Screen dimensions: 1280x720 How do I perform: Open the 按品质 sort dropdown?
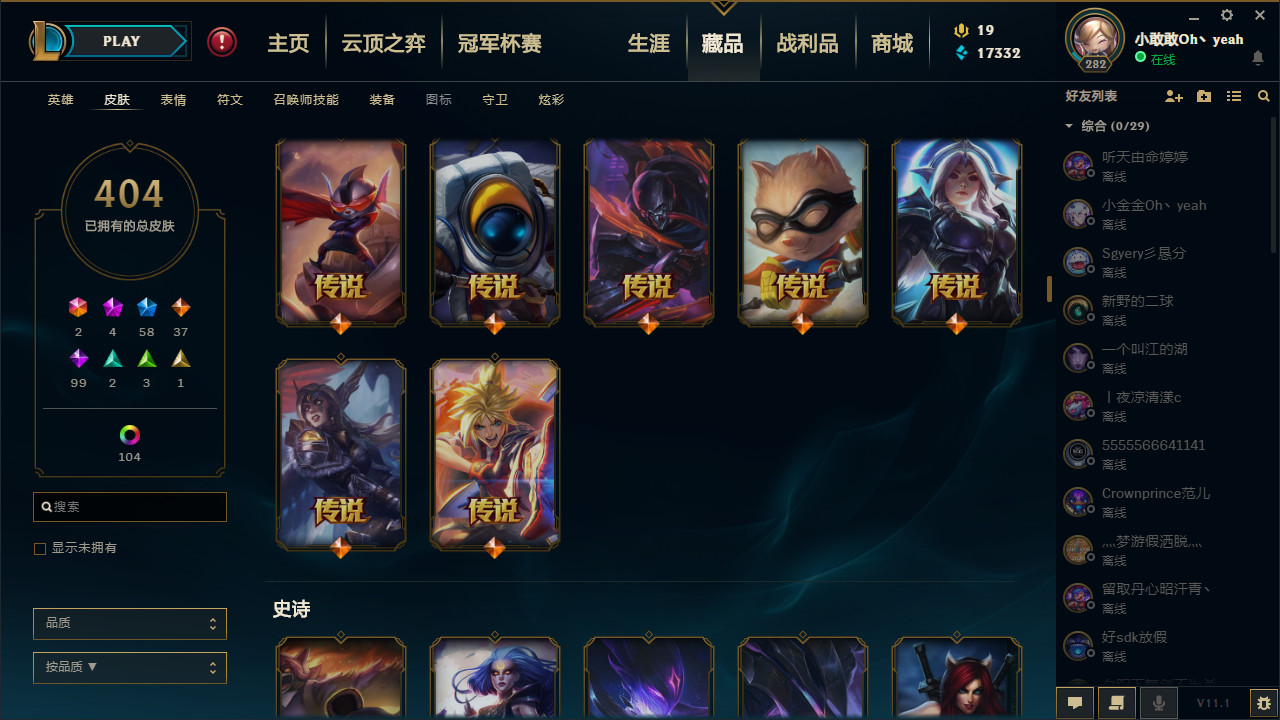[x=130, y=667]
